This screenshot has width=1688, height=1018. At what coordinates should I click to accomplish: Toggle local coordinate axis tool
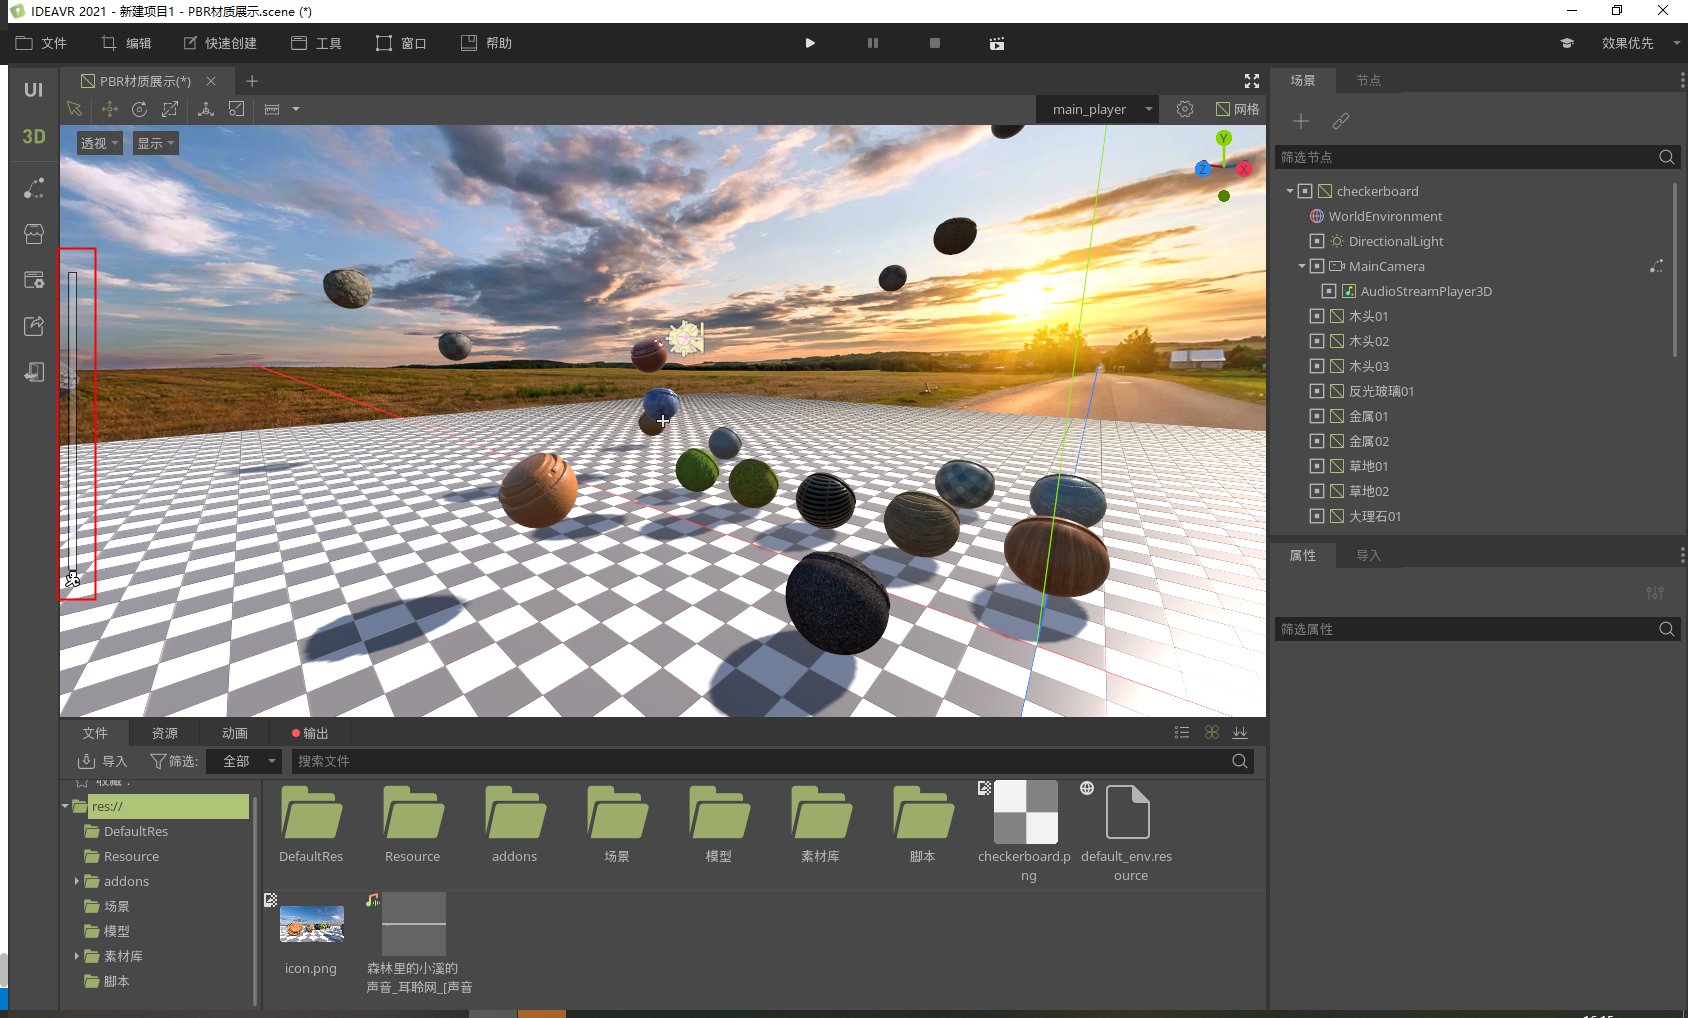click(x=206, y=109)
